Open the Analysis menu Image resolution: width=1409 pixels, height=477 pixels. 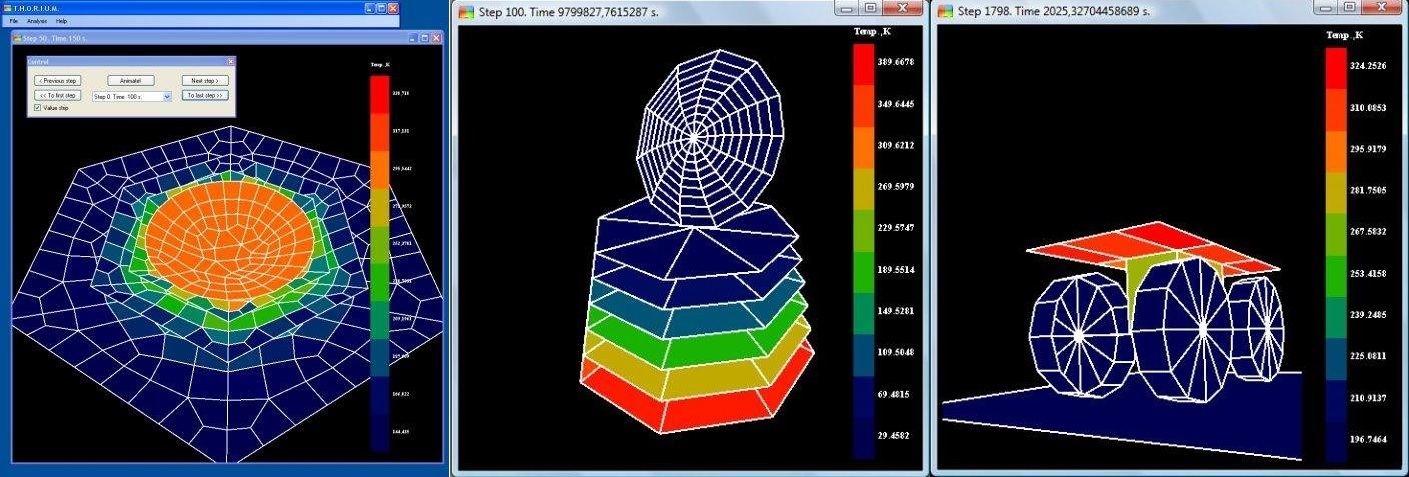click(37, 21)
